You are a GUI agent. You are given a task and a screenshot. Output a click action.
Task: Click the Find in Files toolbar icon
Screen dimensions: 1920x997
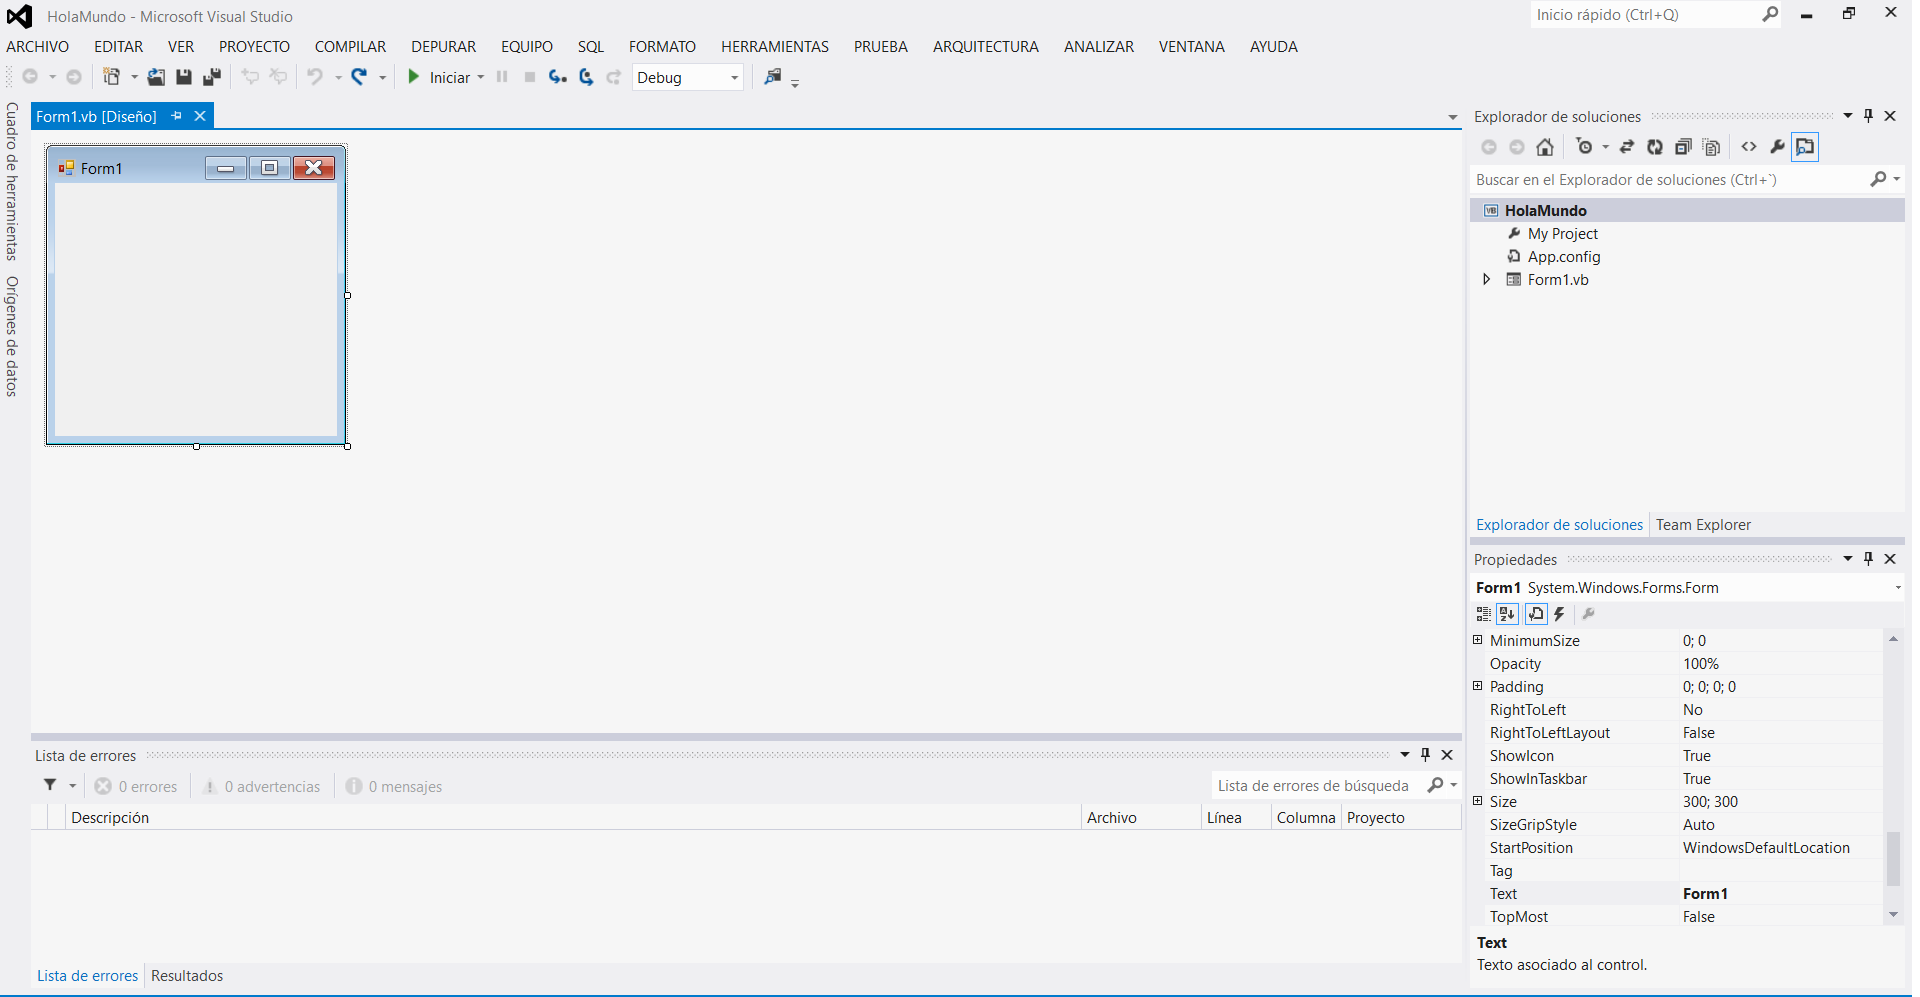[x=773, y=77]
